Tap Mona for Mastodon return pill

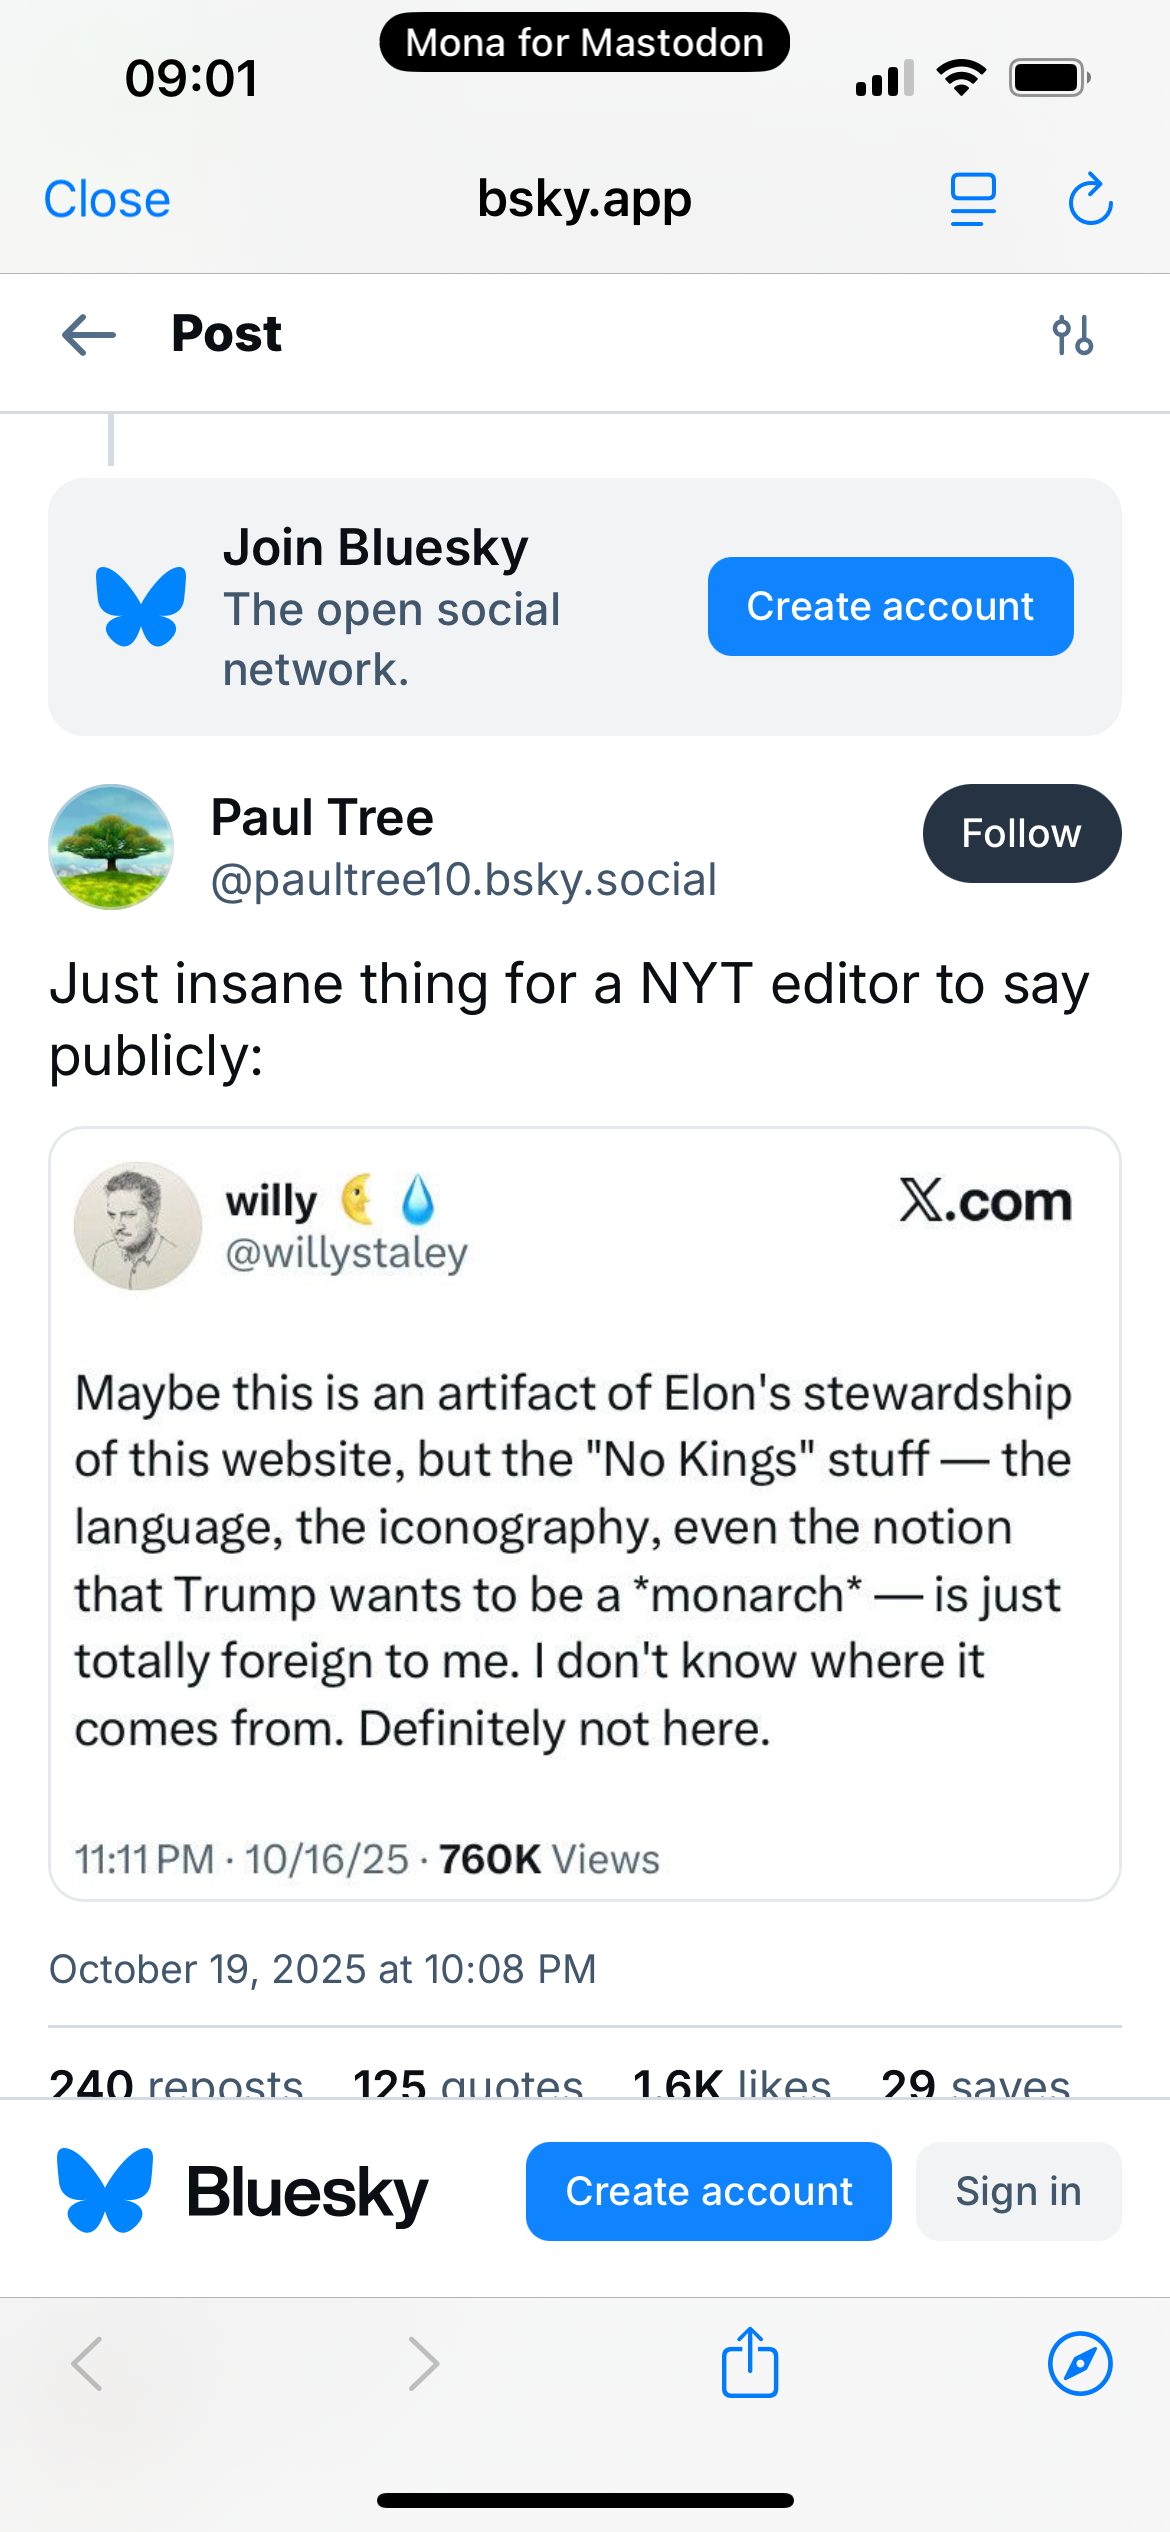[x=584, y=43]
